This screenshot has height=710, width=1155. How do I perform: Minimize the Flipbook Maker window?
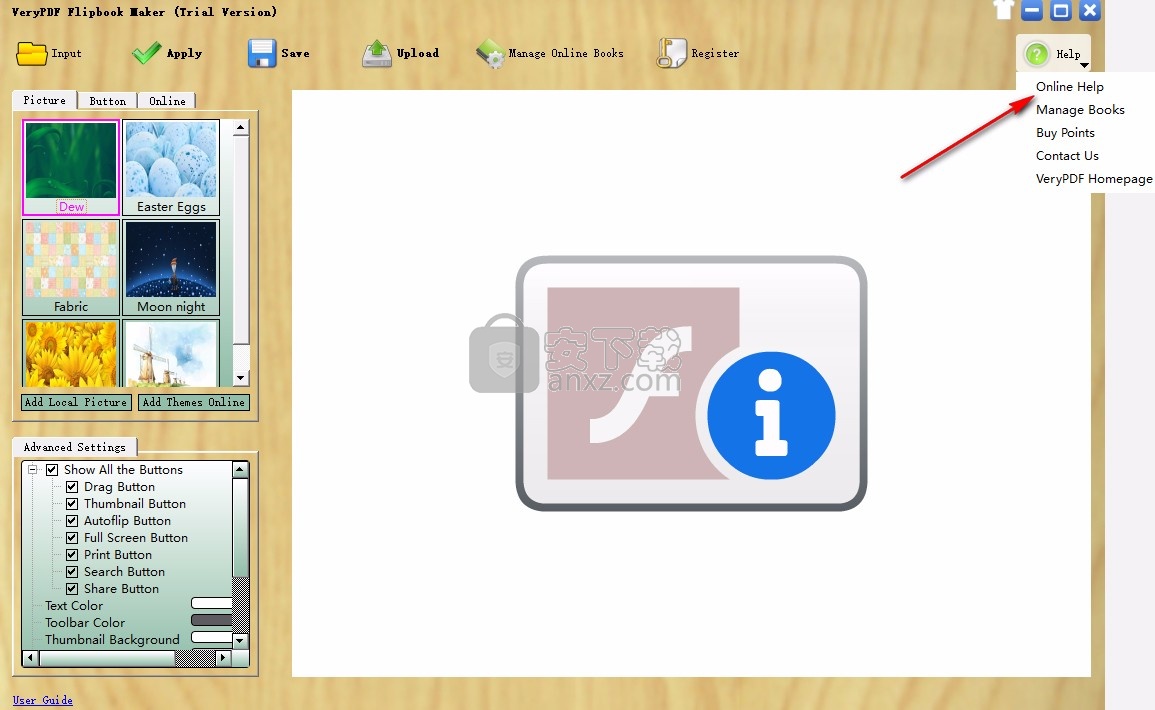[1032, 10]
